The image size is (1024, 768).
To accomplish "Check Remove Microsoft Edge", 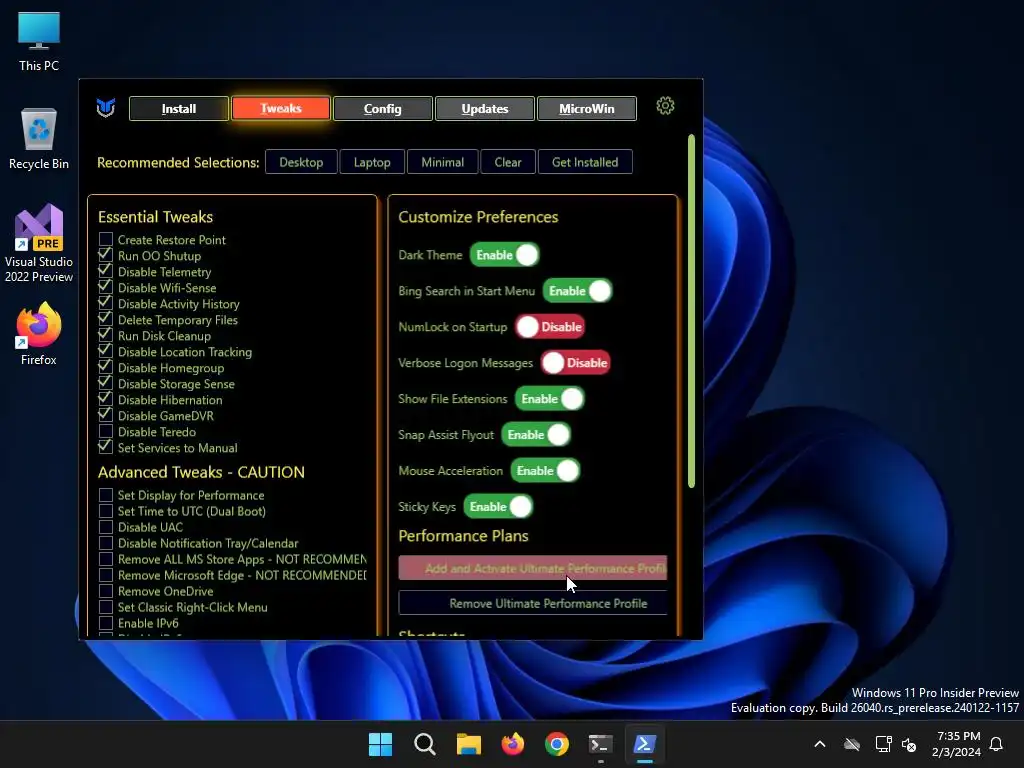I will tap(106, 575).
